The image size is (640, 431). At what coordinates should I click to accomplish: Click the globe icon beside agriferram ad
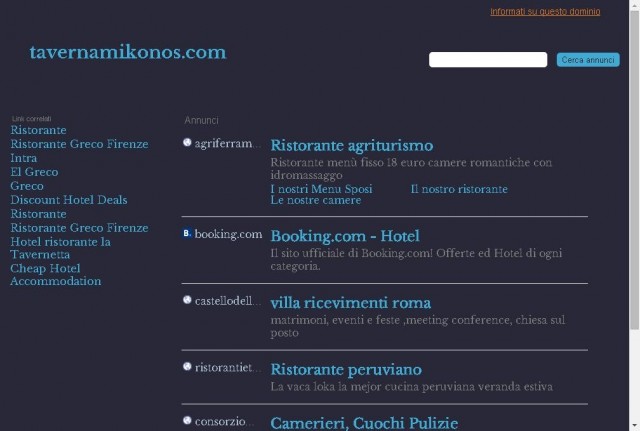pos(187,142)
